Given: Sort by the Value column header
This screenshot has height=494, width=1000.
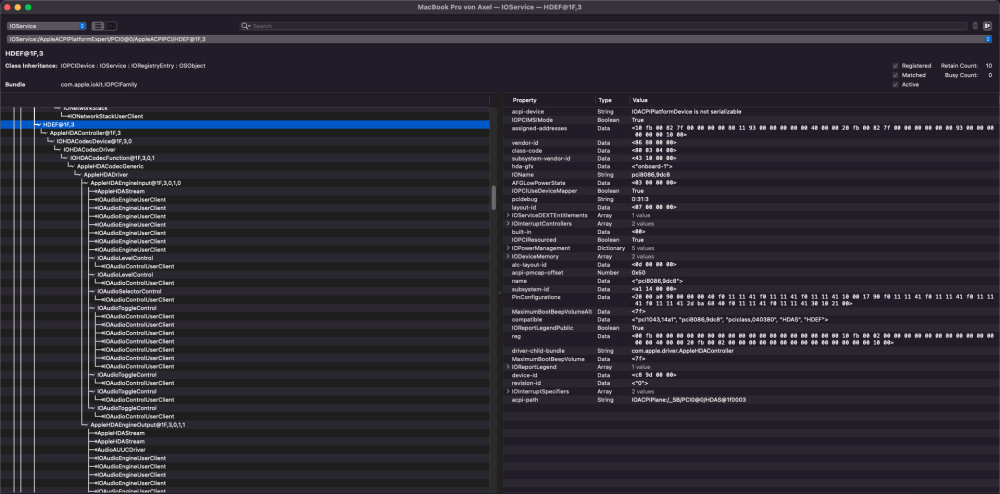Looking at the screenshot, I should pos(814,100).
